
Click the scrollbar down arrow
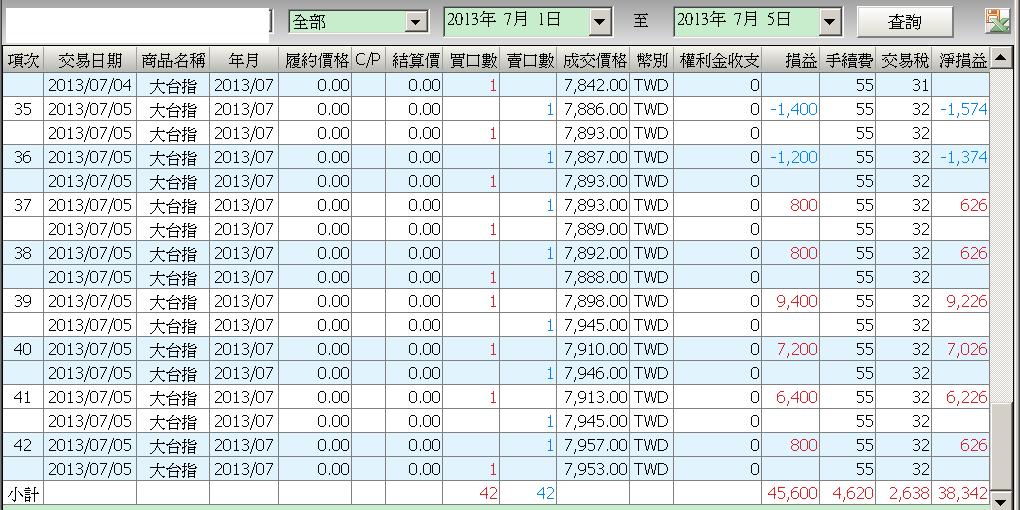coord(1000,501)
